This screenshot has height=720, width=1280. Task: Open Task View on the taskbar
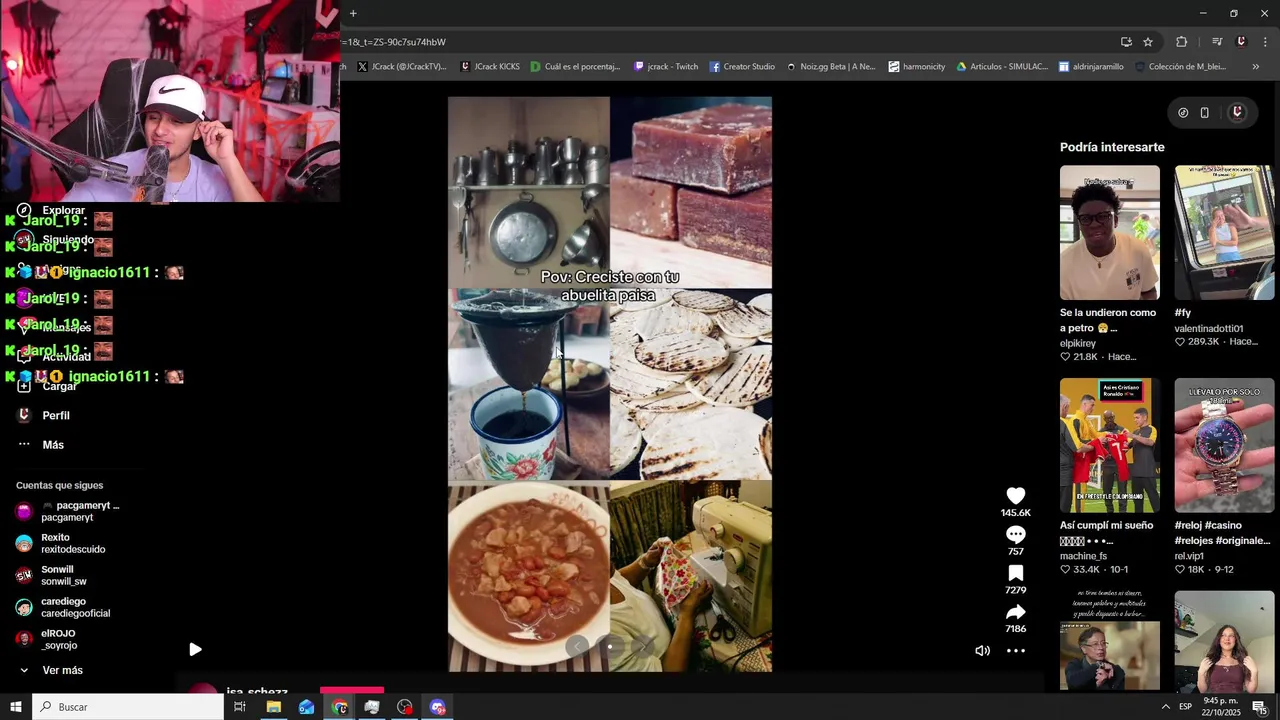(240, 707)
